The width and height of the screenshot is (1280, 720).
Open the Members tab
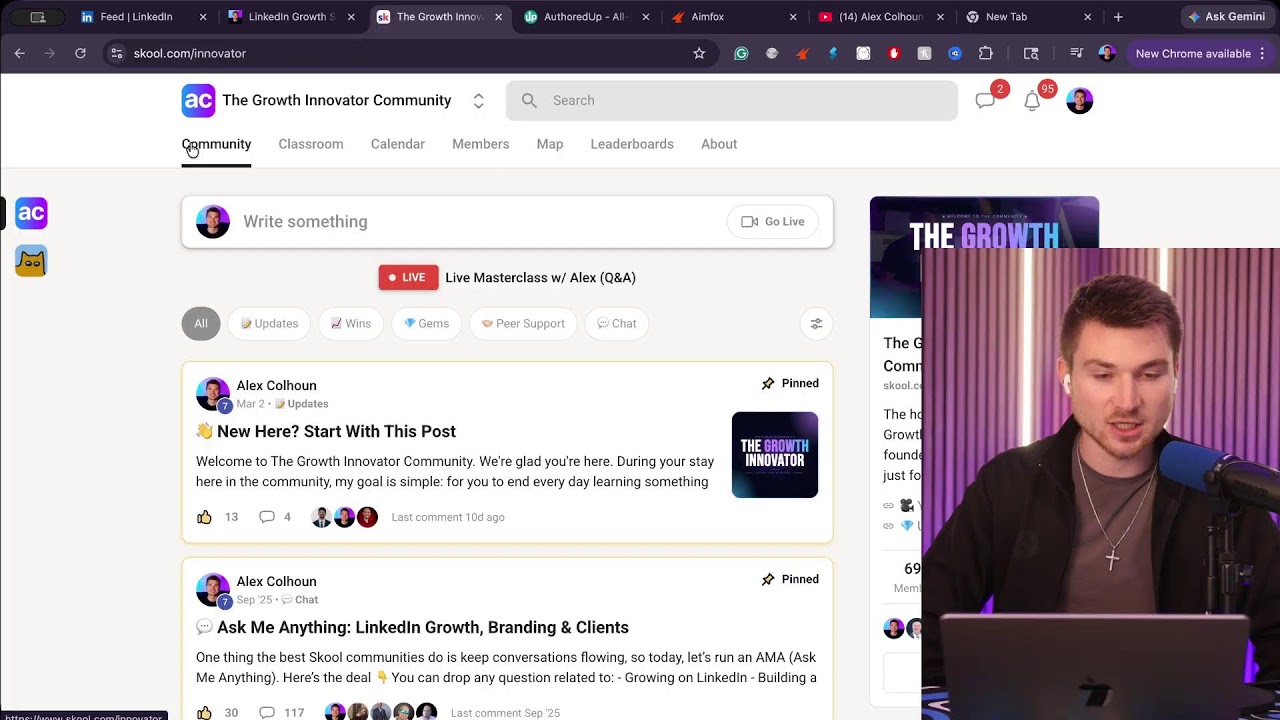pos(481,144)
